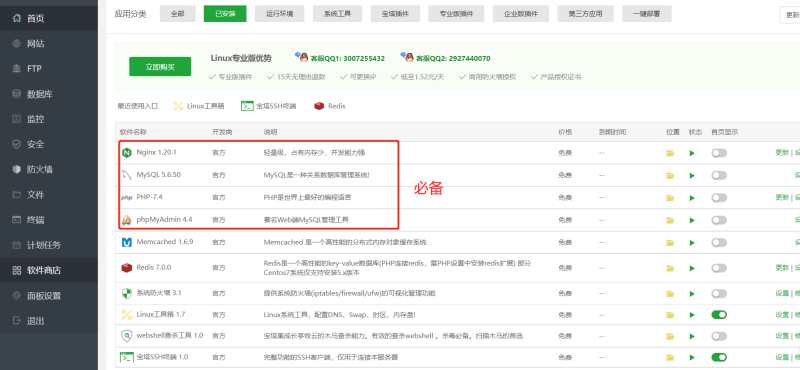
Task: Open the folder icon in phpMyAdmin row
Action: pyautogui.click(x=670, y=220)
